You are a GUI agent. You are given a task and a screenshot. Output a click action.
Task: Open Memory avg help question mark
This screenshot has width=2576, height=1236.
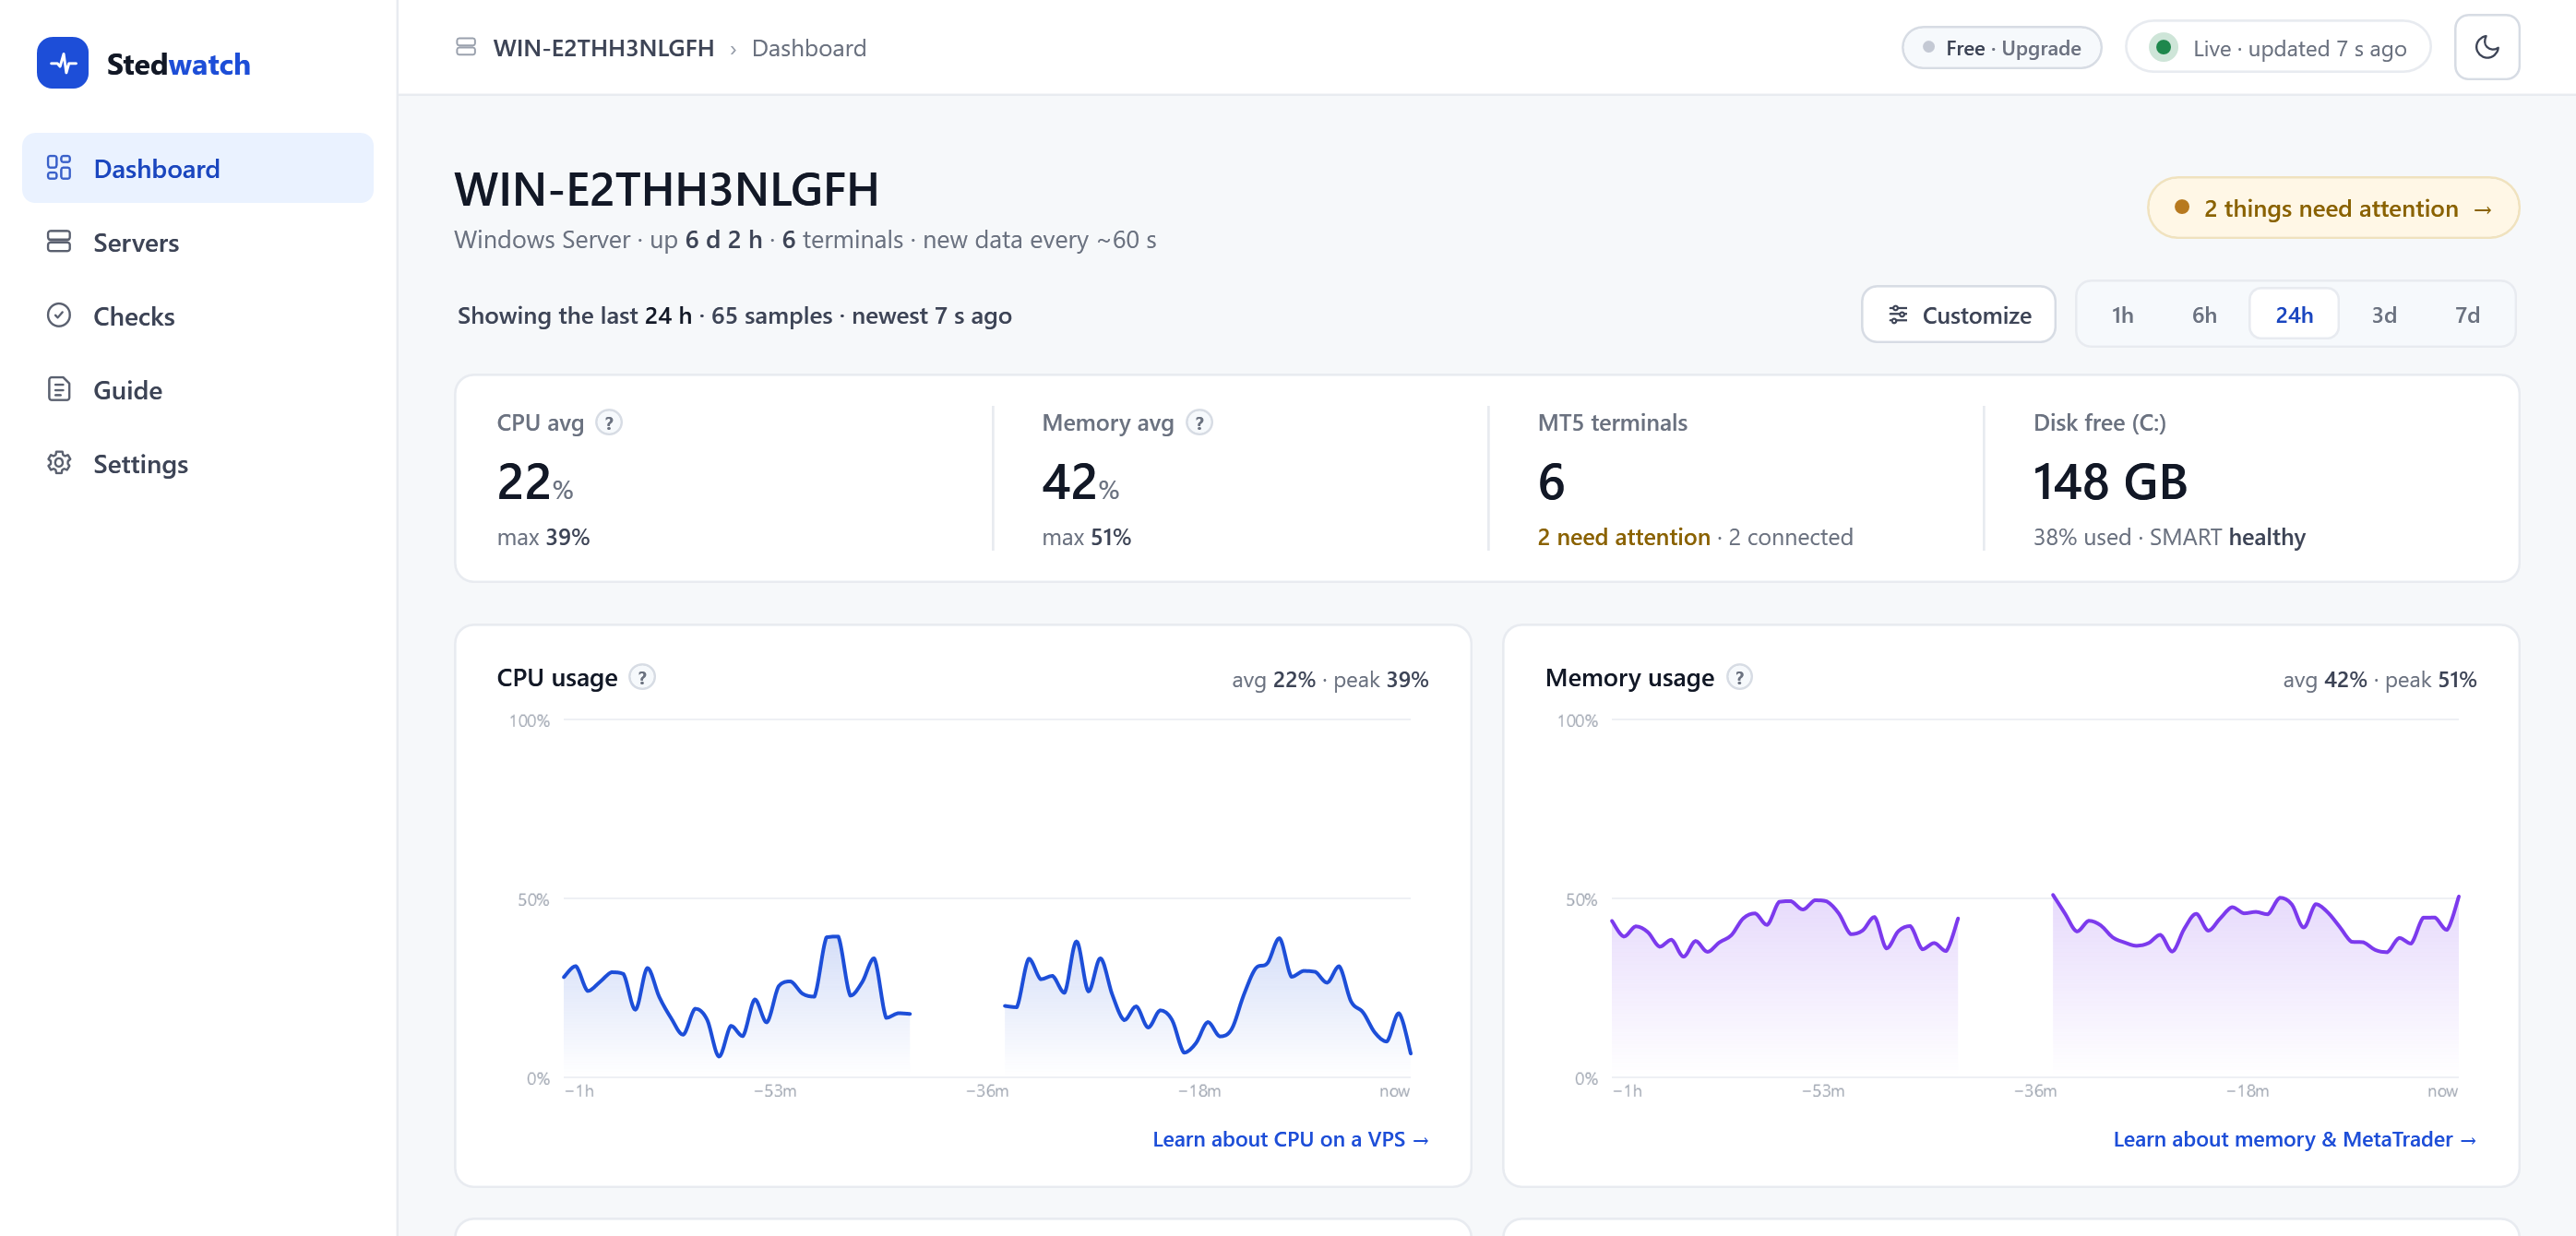pos(1199,422)
